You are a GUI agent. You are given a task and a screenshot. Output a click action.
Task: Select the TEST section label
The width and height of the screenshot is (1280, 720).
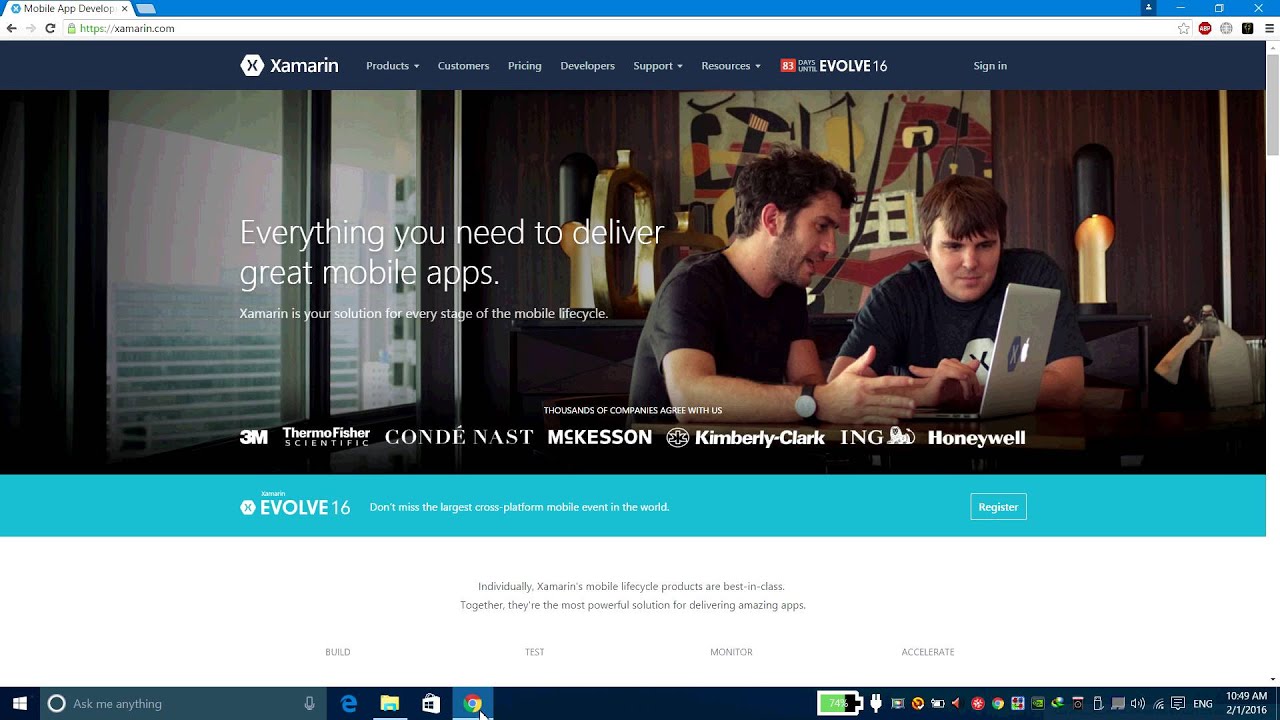535,652
